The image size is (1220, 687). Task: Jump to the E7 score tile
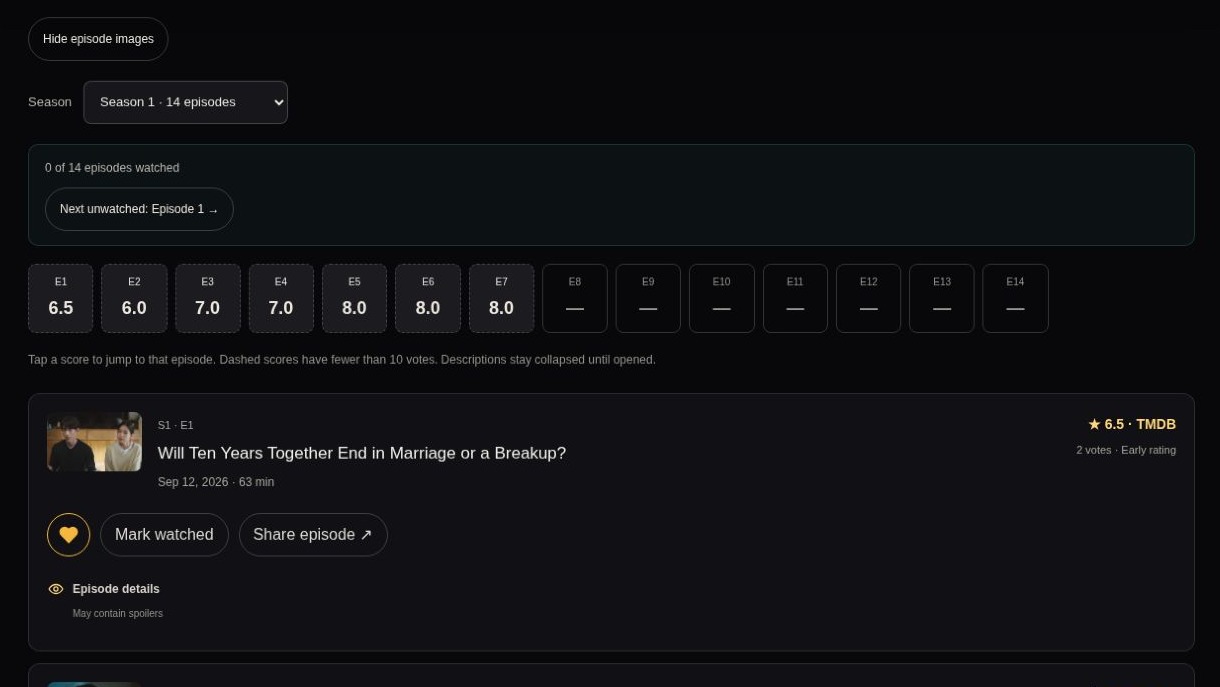(501, 298)
